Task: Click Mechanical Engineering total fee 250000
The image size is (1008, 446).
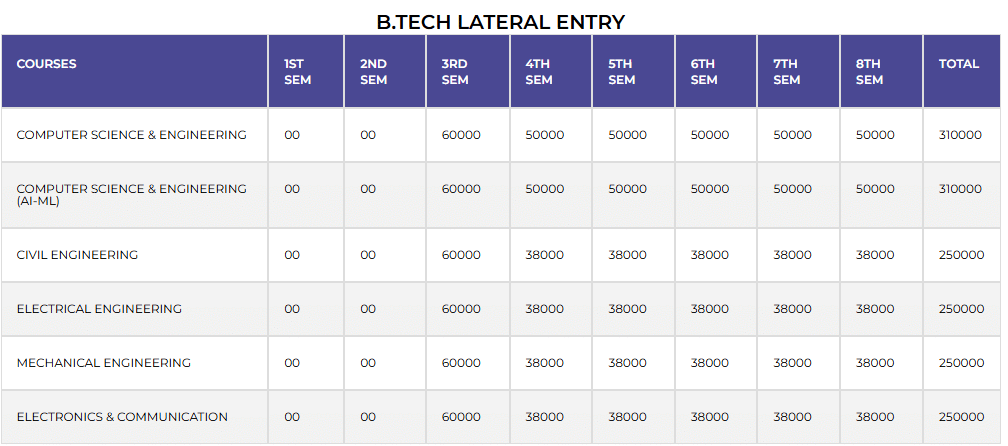Action: click(961, 363)
